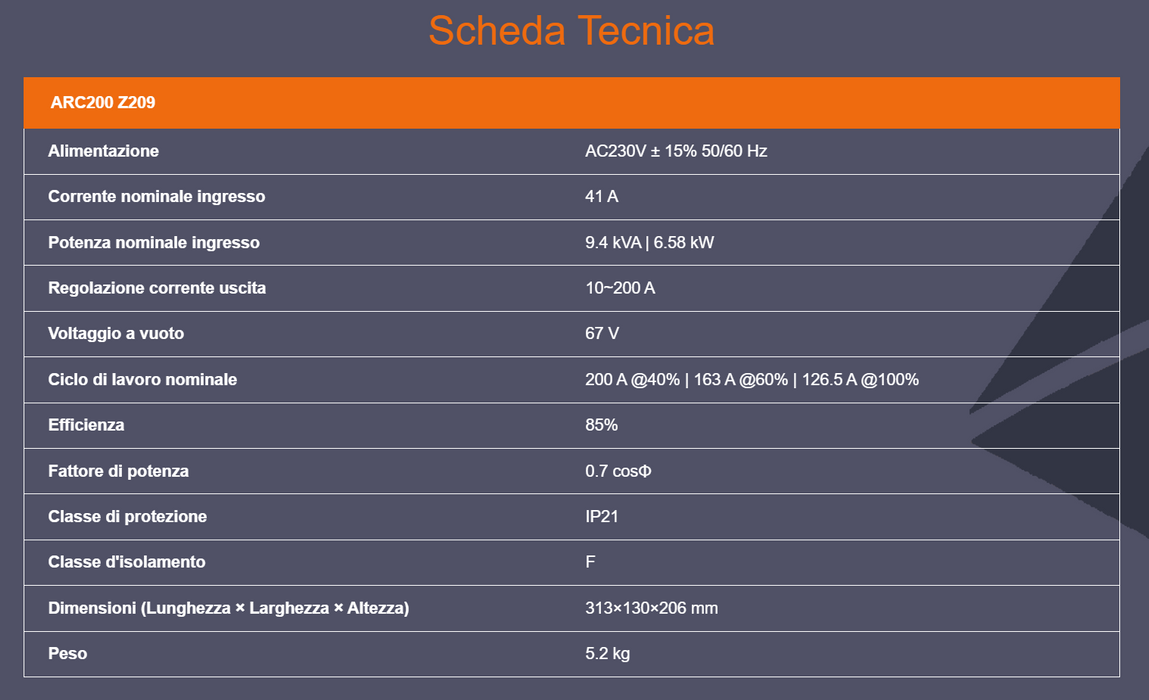
Task: Click the Alimentazione row label
Action: pos(103,151)
